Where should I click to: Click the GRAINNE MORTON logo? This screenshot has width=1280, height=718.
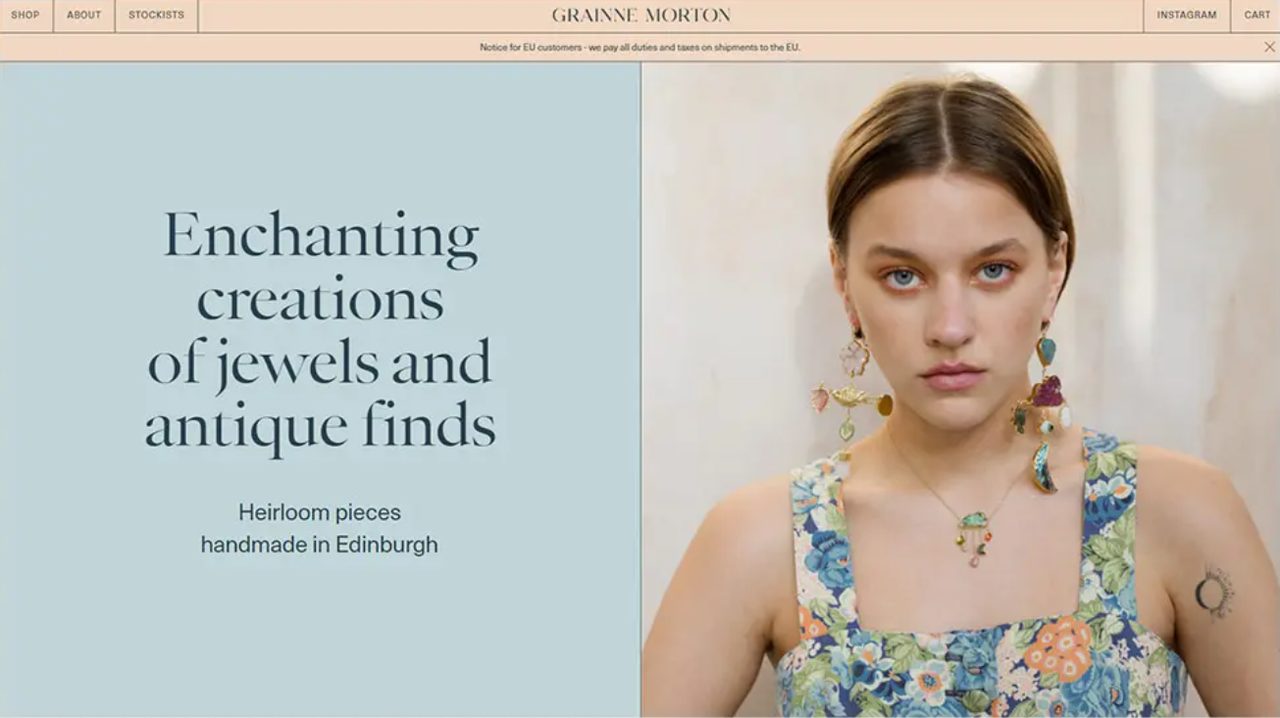641,15
